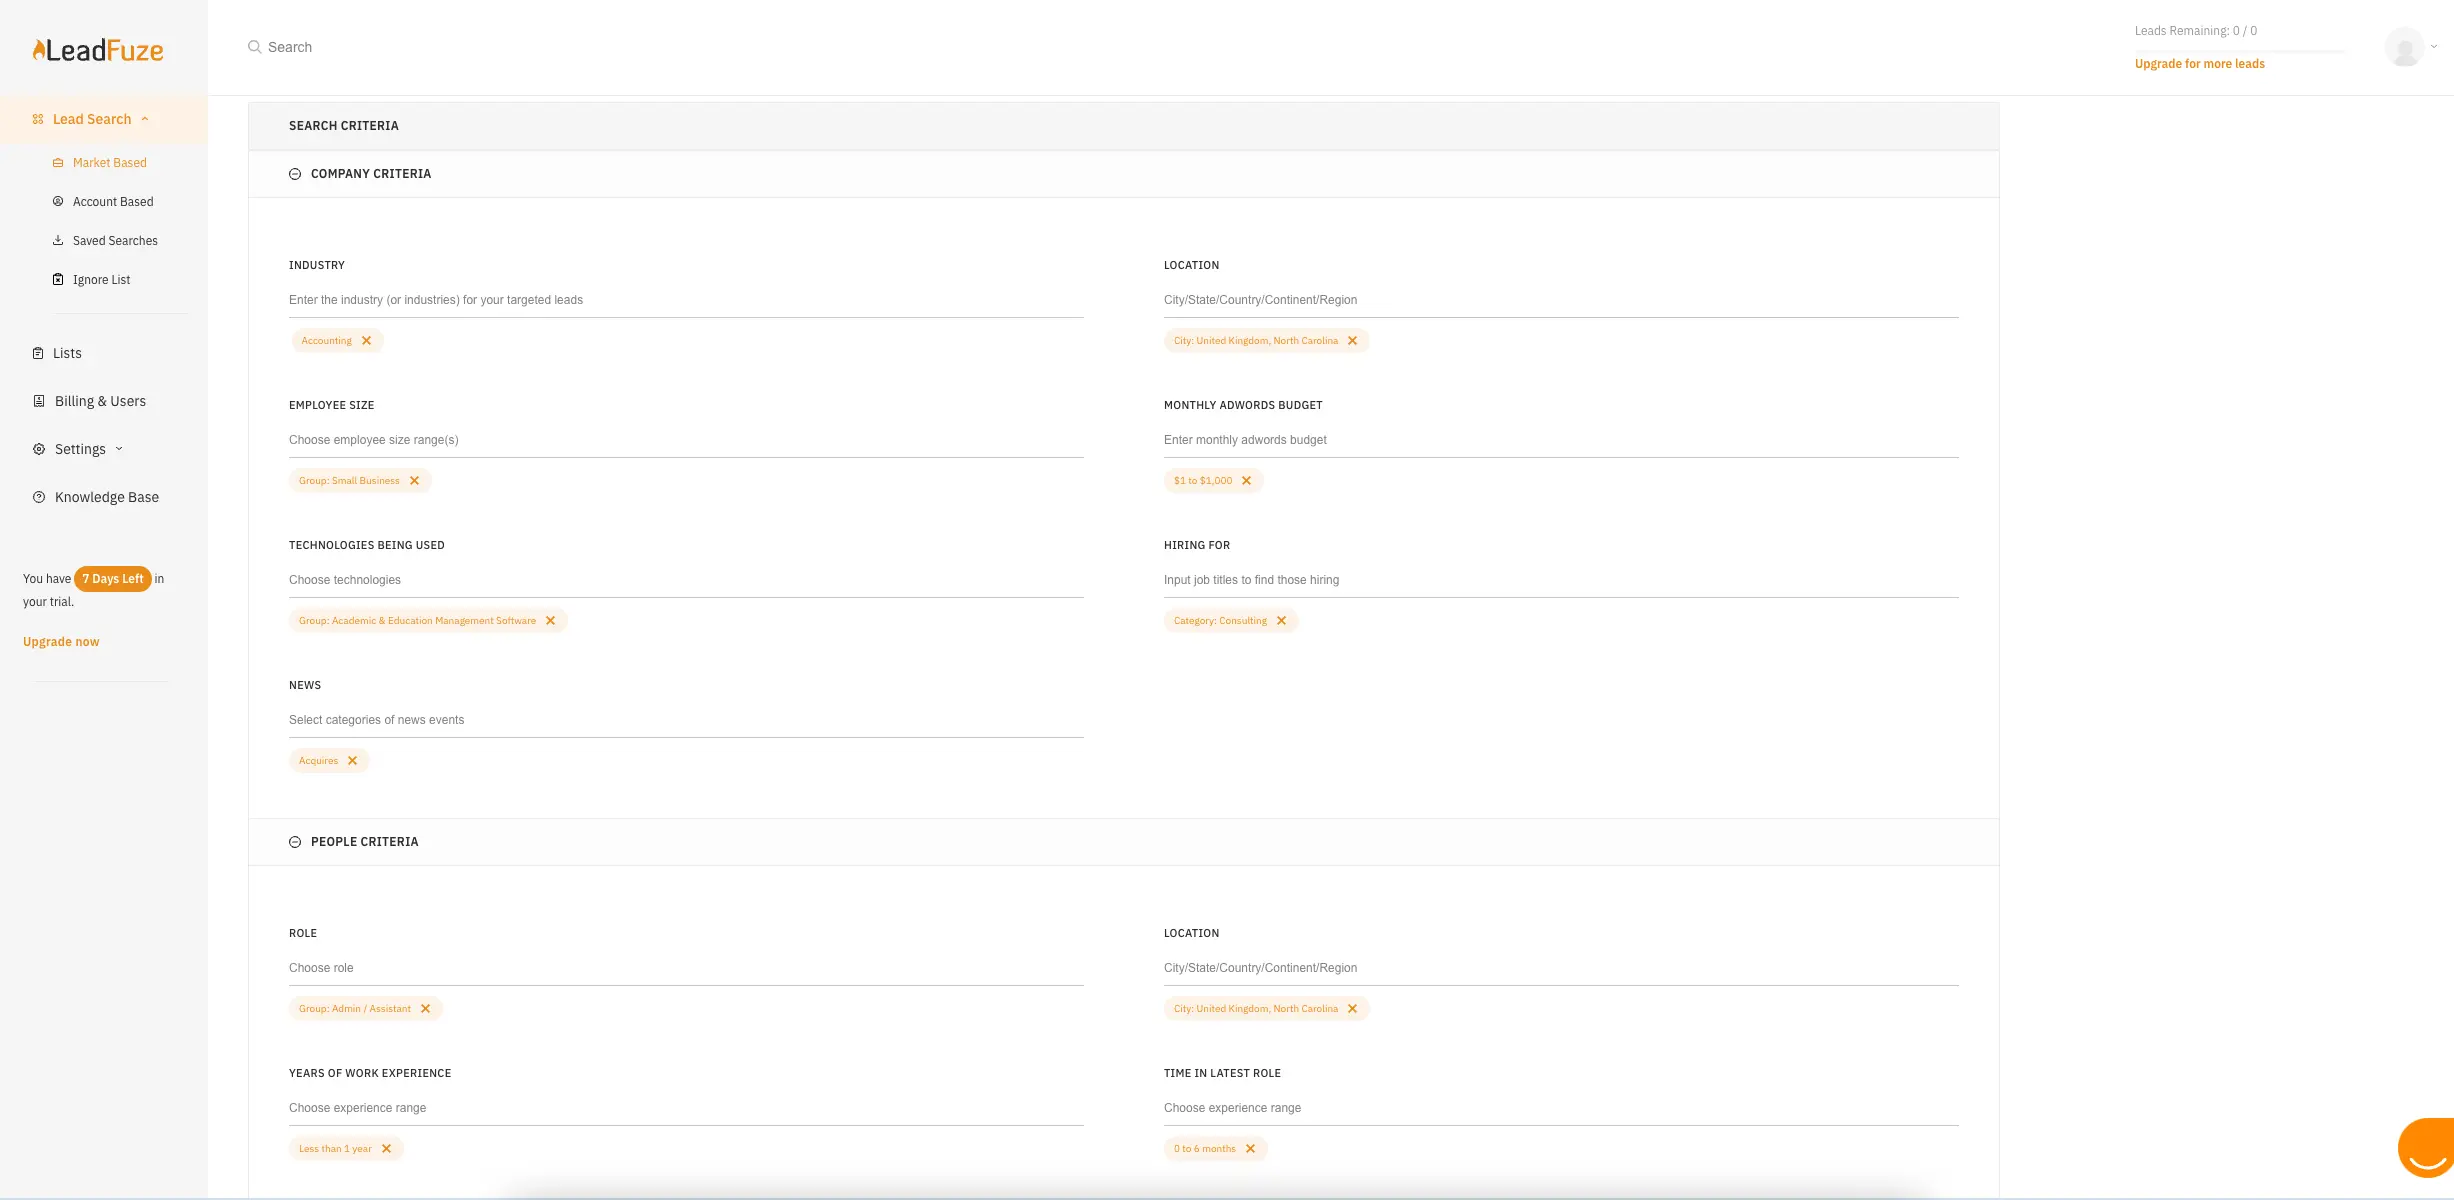Click the Upgrade now link
This screenshot has height=1200, width=2454.
click(61, 642)
